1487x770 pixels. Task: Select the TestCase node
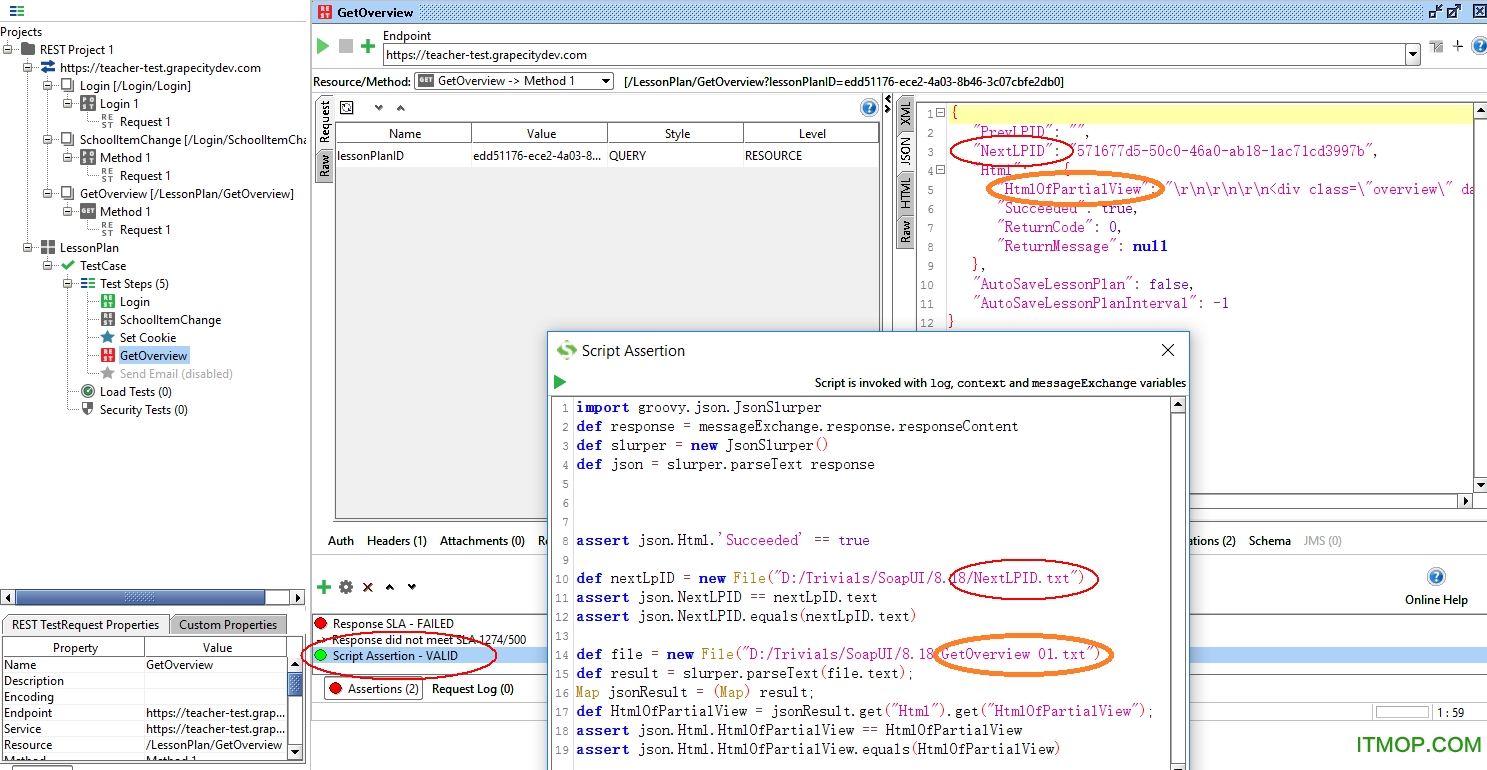93,265
